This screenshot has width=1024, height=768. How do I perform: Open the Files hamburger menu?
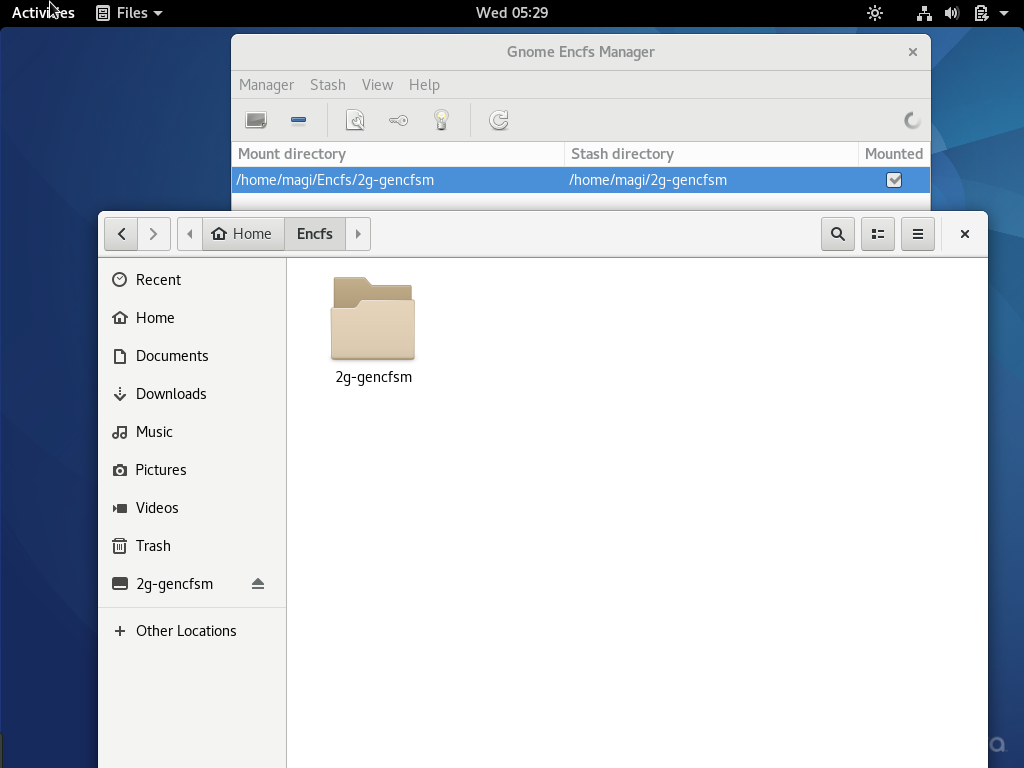918,234
